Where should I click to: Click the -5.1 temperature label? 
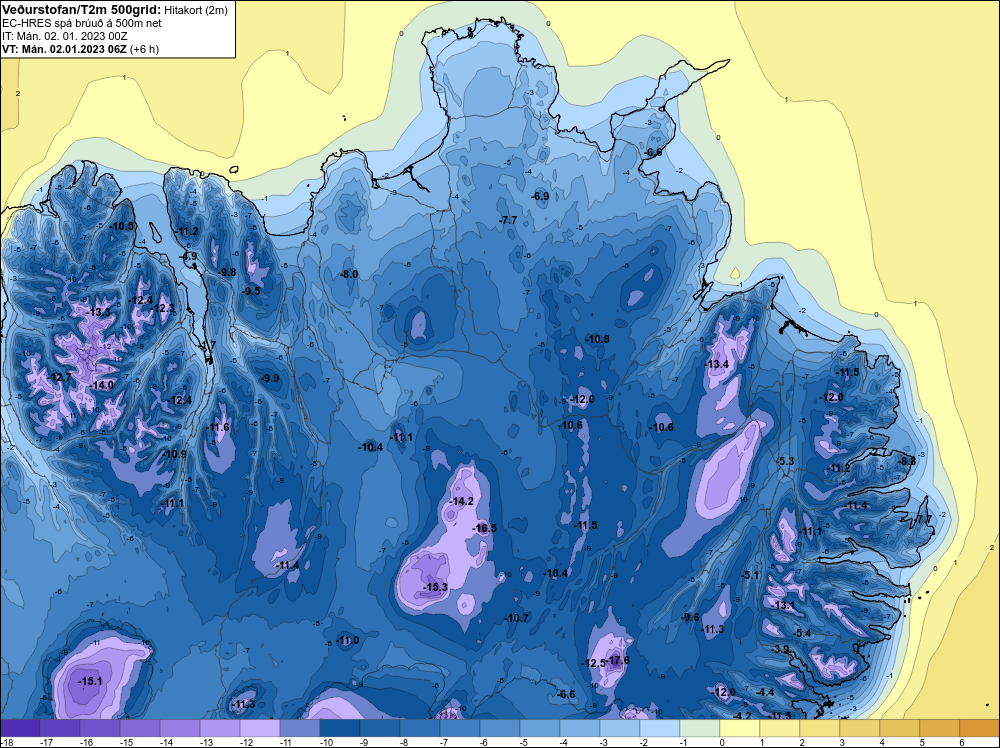(751, 575)
